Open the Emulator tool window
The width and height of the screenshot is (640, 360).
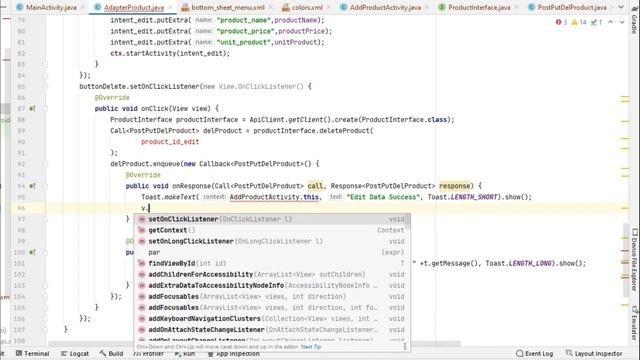click(x=634, y=322)
